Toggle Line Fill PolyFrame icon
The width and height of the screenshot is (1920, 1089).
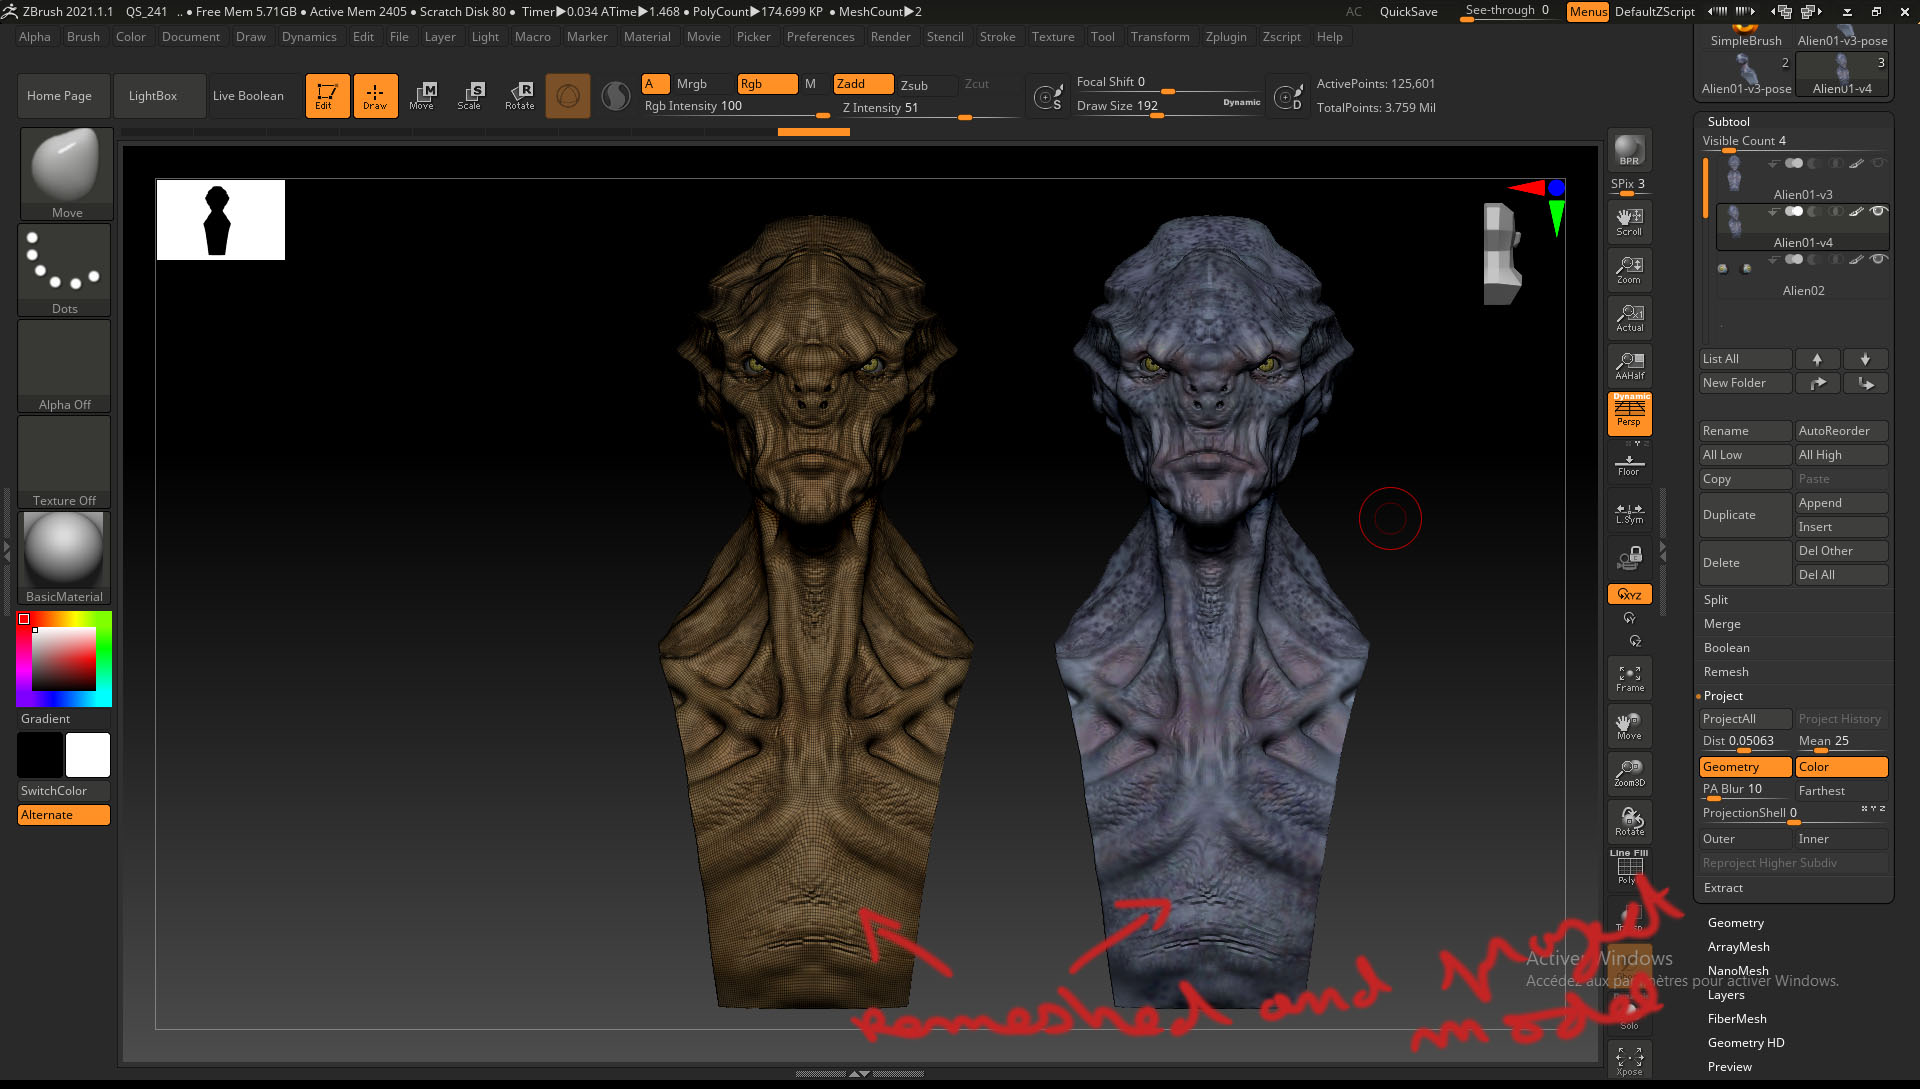[x=1629, y=867]
